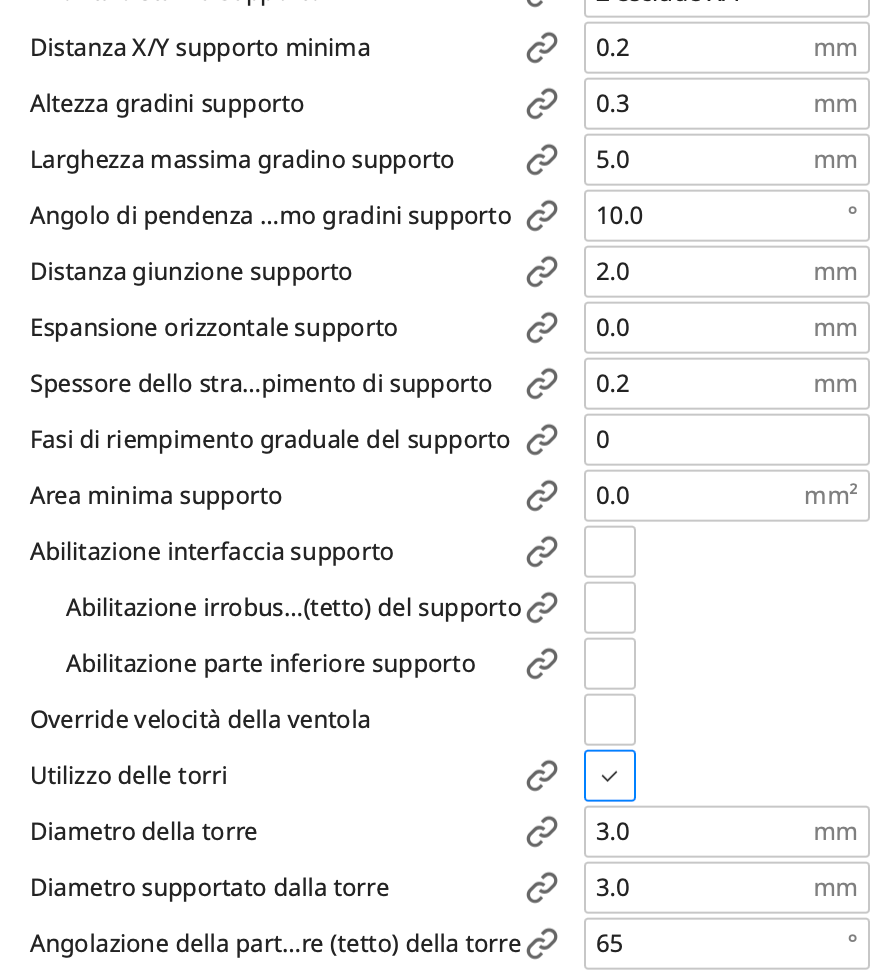The image size is (880, 974).
Task: Click link icon beside Distanza X/Y supporto minima
Action: tap(542, 48)
